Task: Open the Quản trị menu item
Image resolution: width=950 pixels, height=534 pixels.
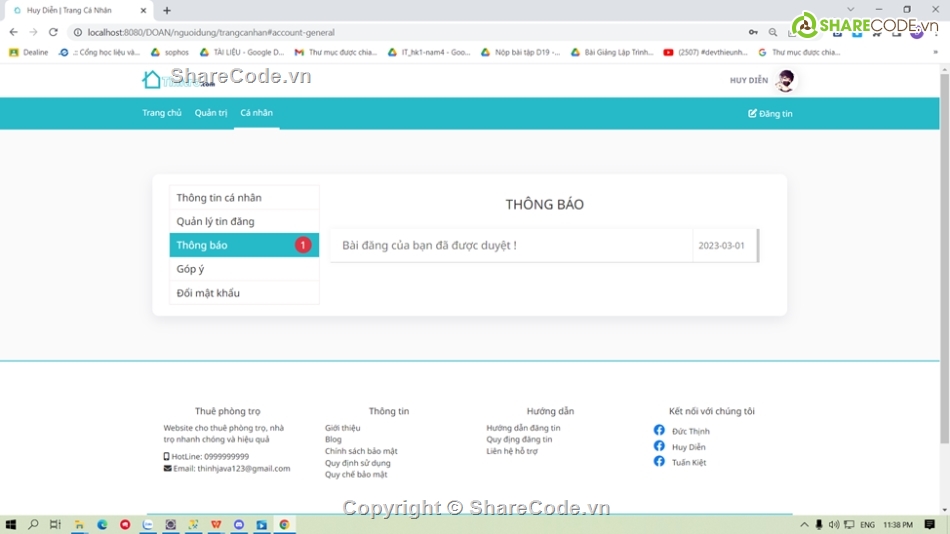Action: click(211, 113)
